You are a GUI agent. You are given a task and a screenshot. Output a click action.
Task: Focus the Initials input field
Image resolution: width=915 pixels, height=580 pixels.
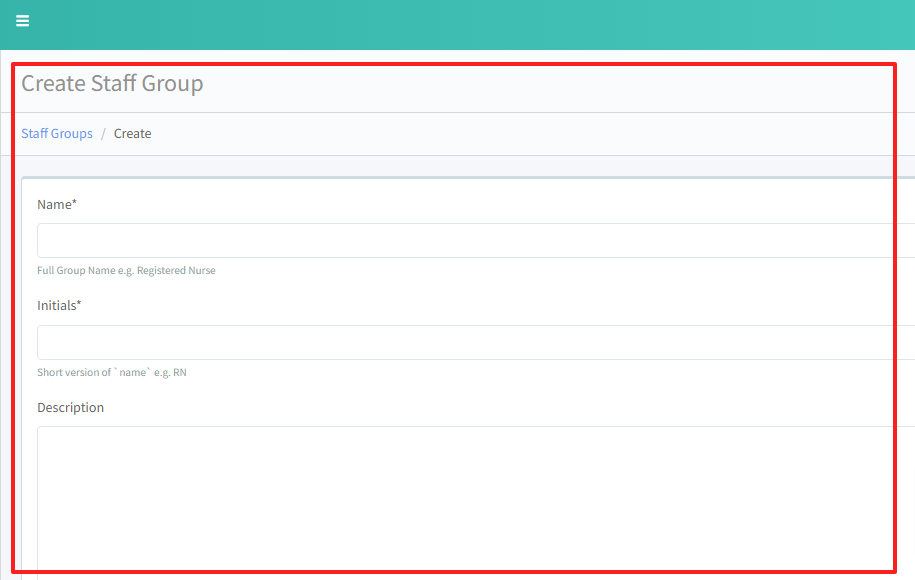(470, 343)
